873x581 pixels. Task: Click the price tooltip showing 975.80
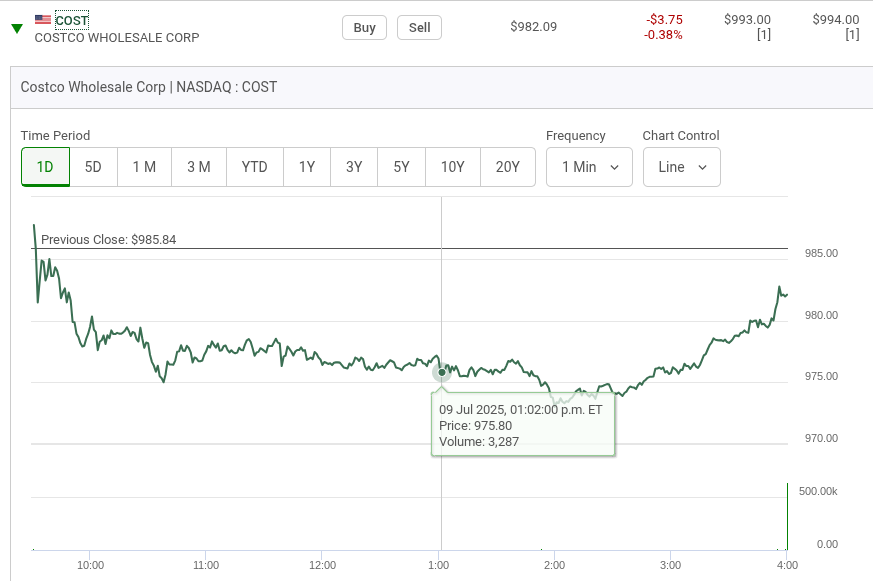523,425
